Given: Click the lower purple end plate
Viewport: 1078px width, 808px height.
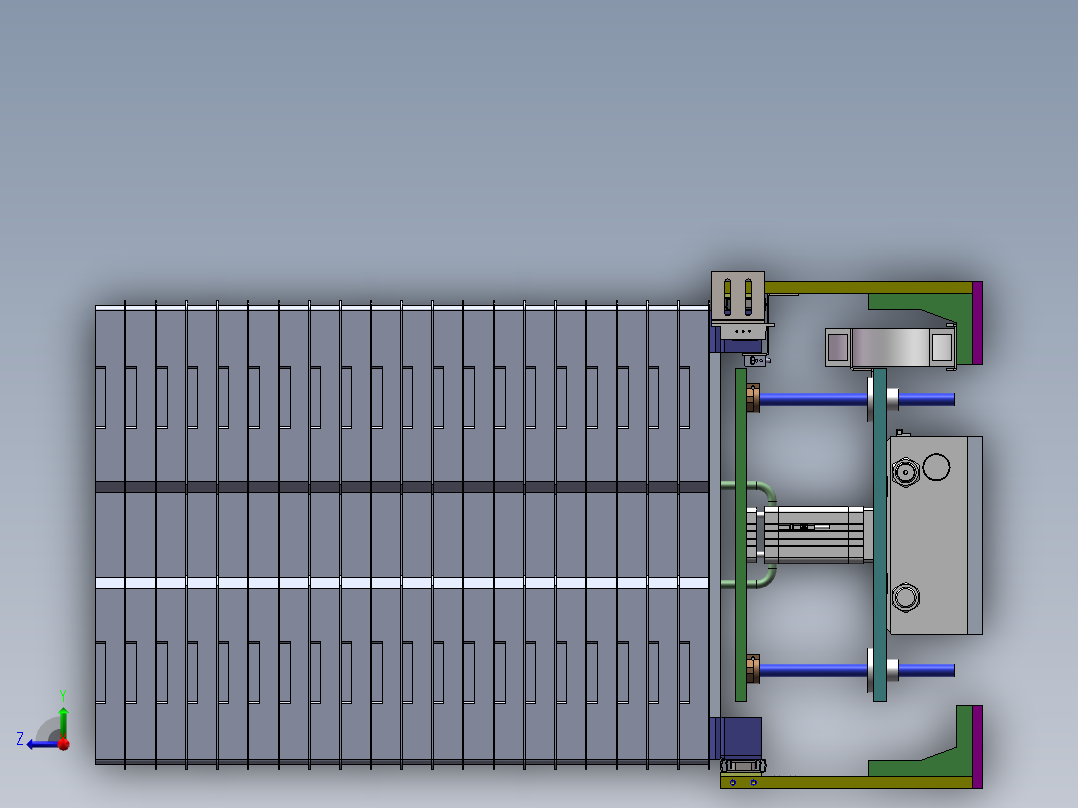Looking at the screenshot, I should click(978, 747).
